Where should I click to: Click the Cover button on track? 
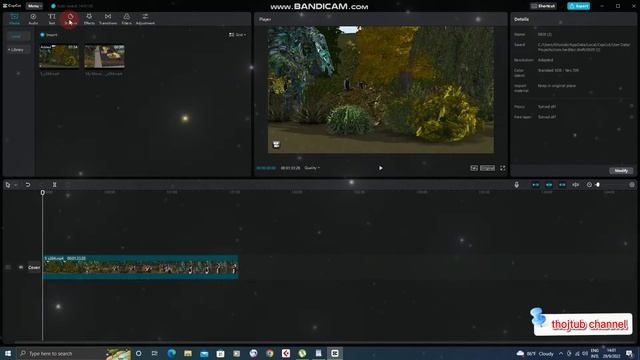[34, 267]
